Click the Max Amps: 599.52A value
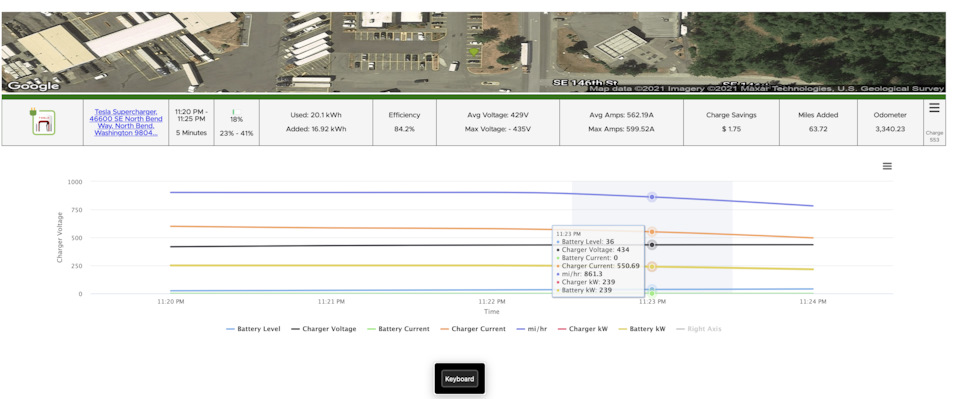The width and height of the screenshot is (960, 399). pos(621,129)
